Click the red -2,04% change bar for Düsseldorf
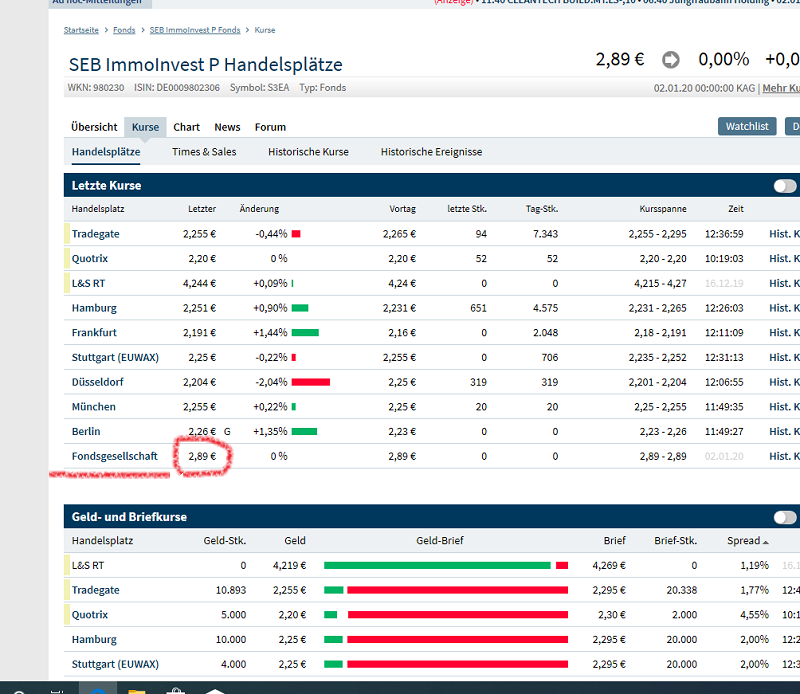The image size is (800, 694). [311, 382]
